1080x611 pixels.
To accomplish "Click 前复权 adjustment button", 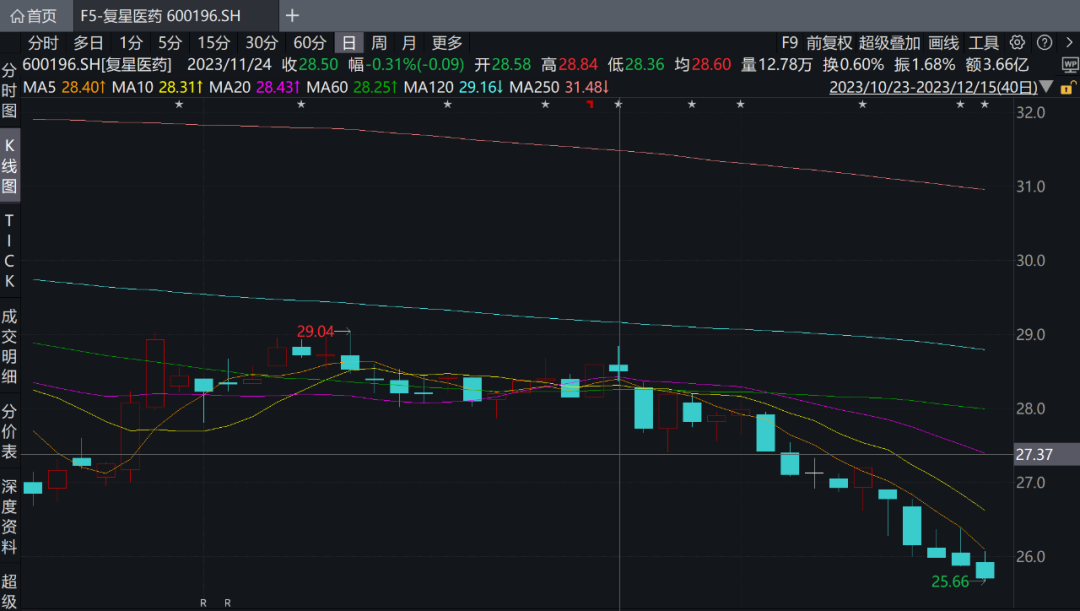I will tap(829, 43).
